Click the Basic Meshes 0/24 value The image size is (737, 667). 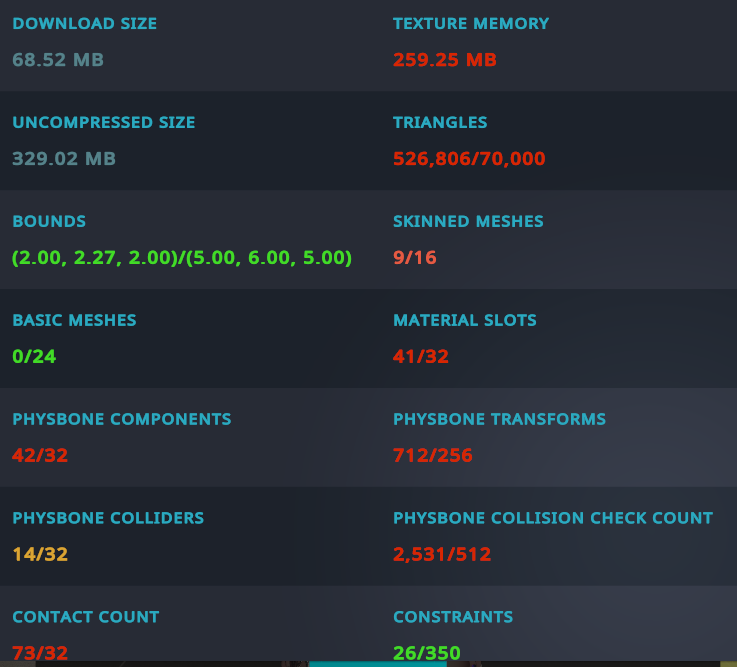pyautogui.click(x=34, y=356)
